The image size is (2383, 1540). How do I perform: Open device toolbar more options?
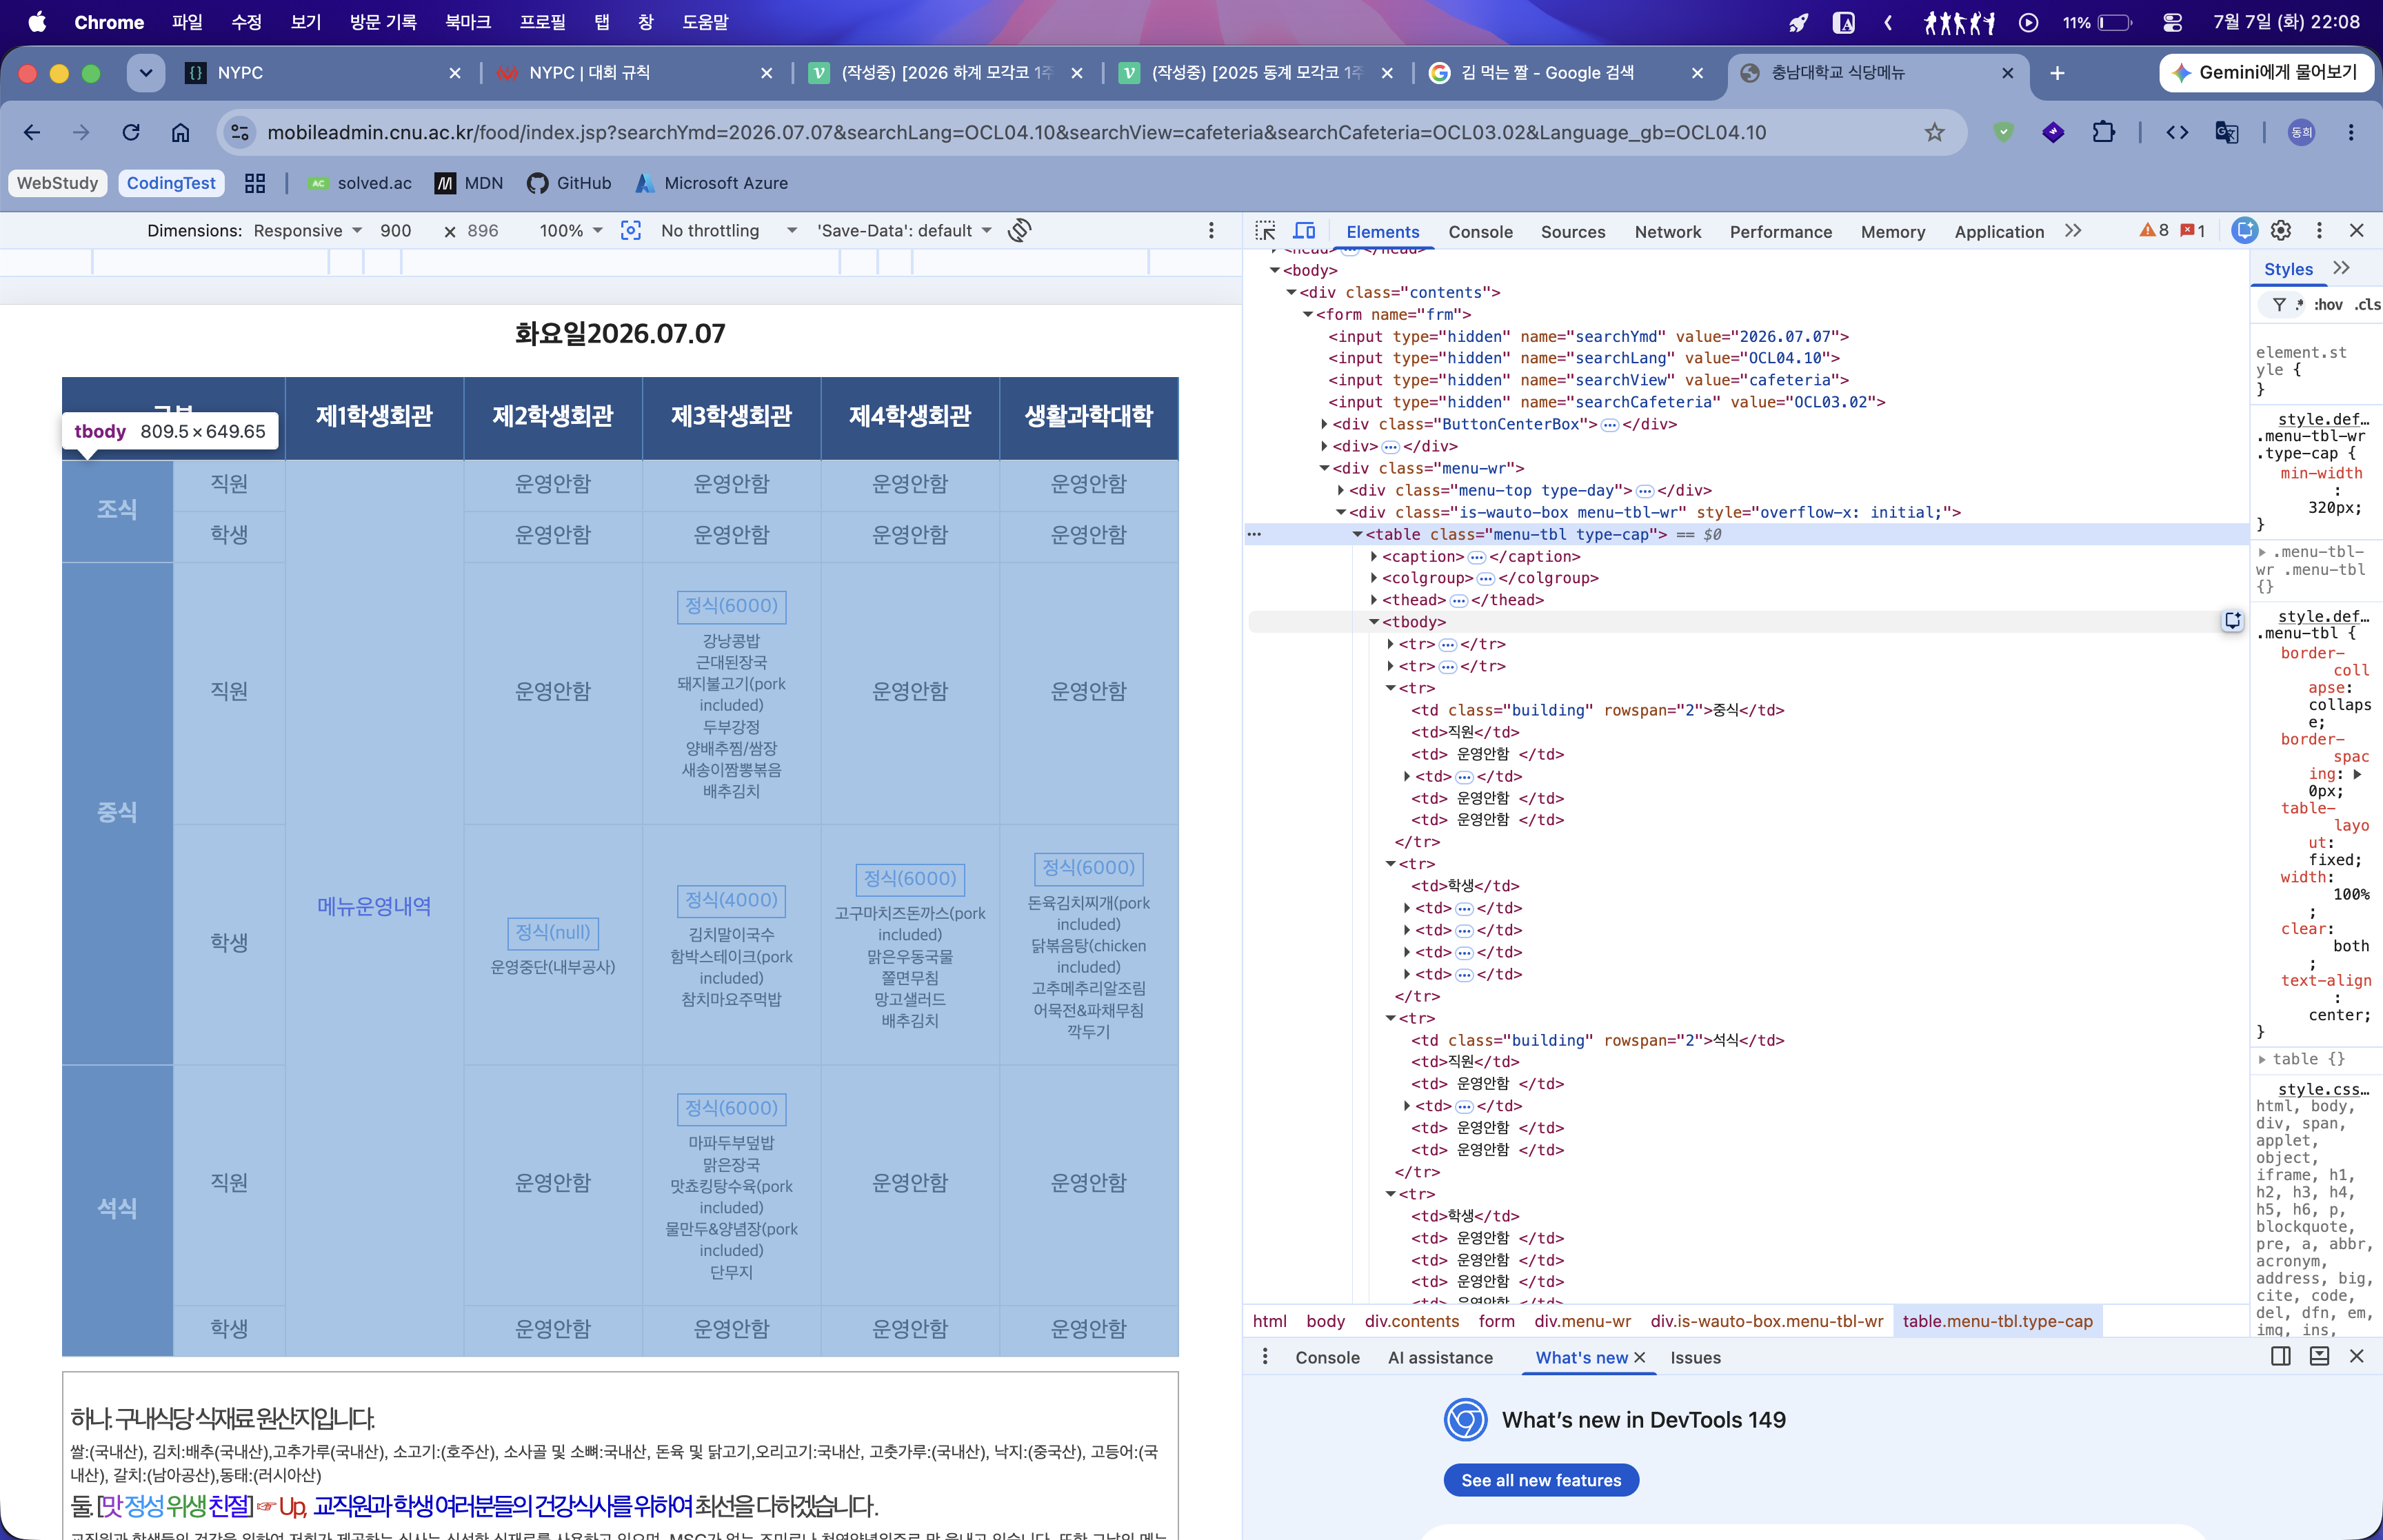pyautogui.click(x=1211, y=231)
